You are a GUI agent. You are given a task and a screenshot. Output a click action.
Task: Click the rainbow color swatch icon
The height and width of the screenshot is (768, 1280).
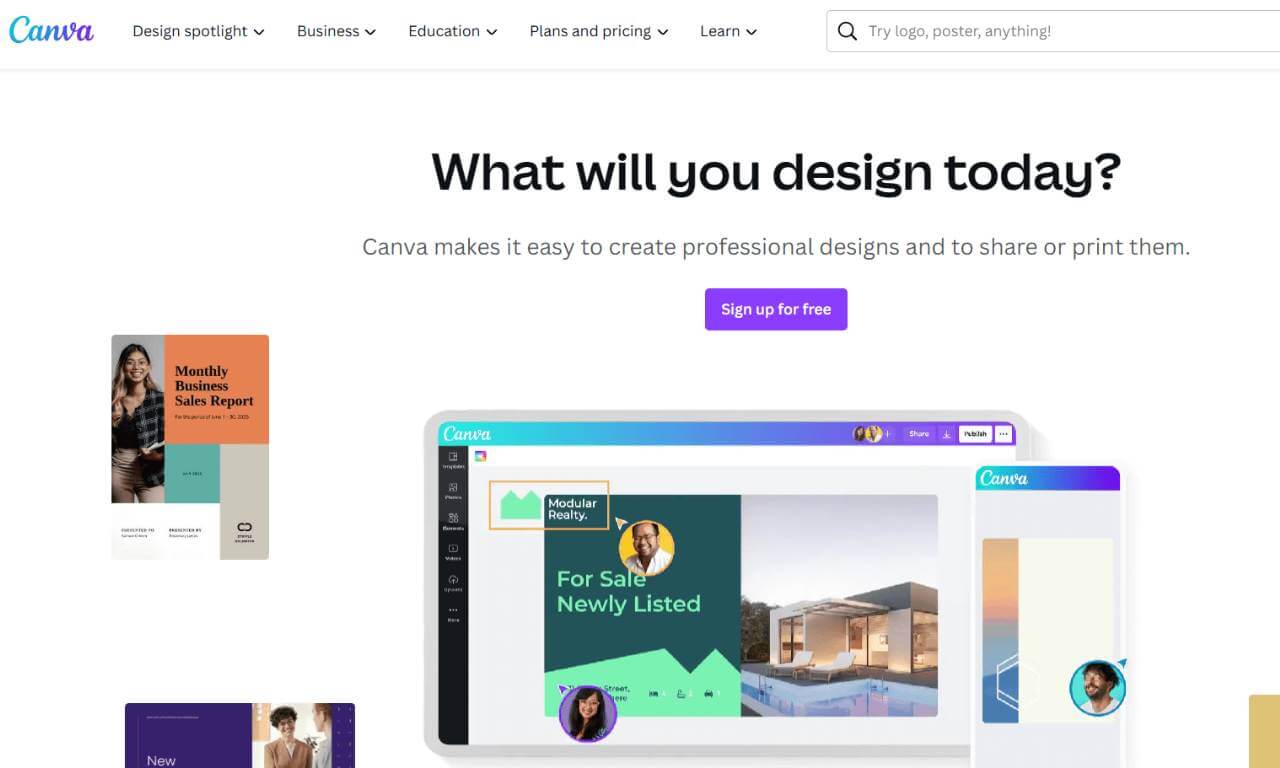(x=480, y=456)
